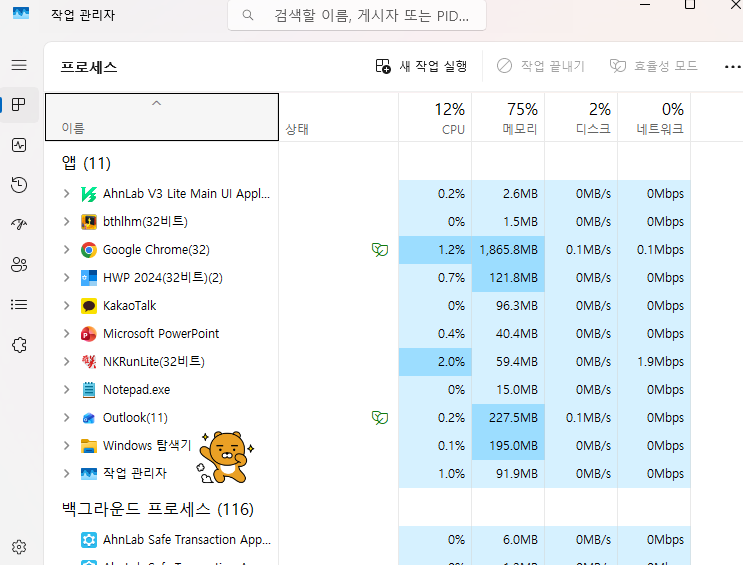Click 작업 끝내기 button
743x565 pixels.
click(540, 66)
